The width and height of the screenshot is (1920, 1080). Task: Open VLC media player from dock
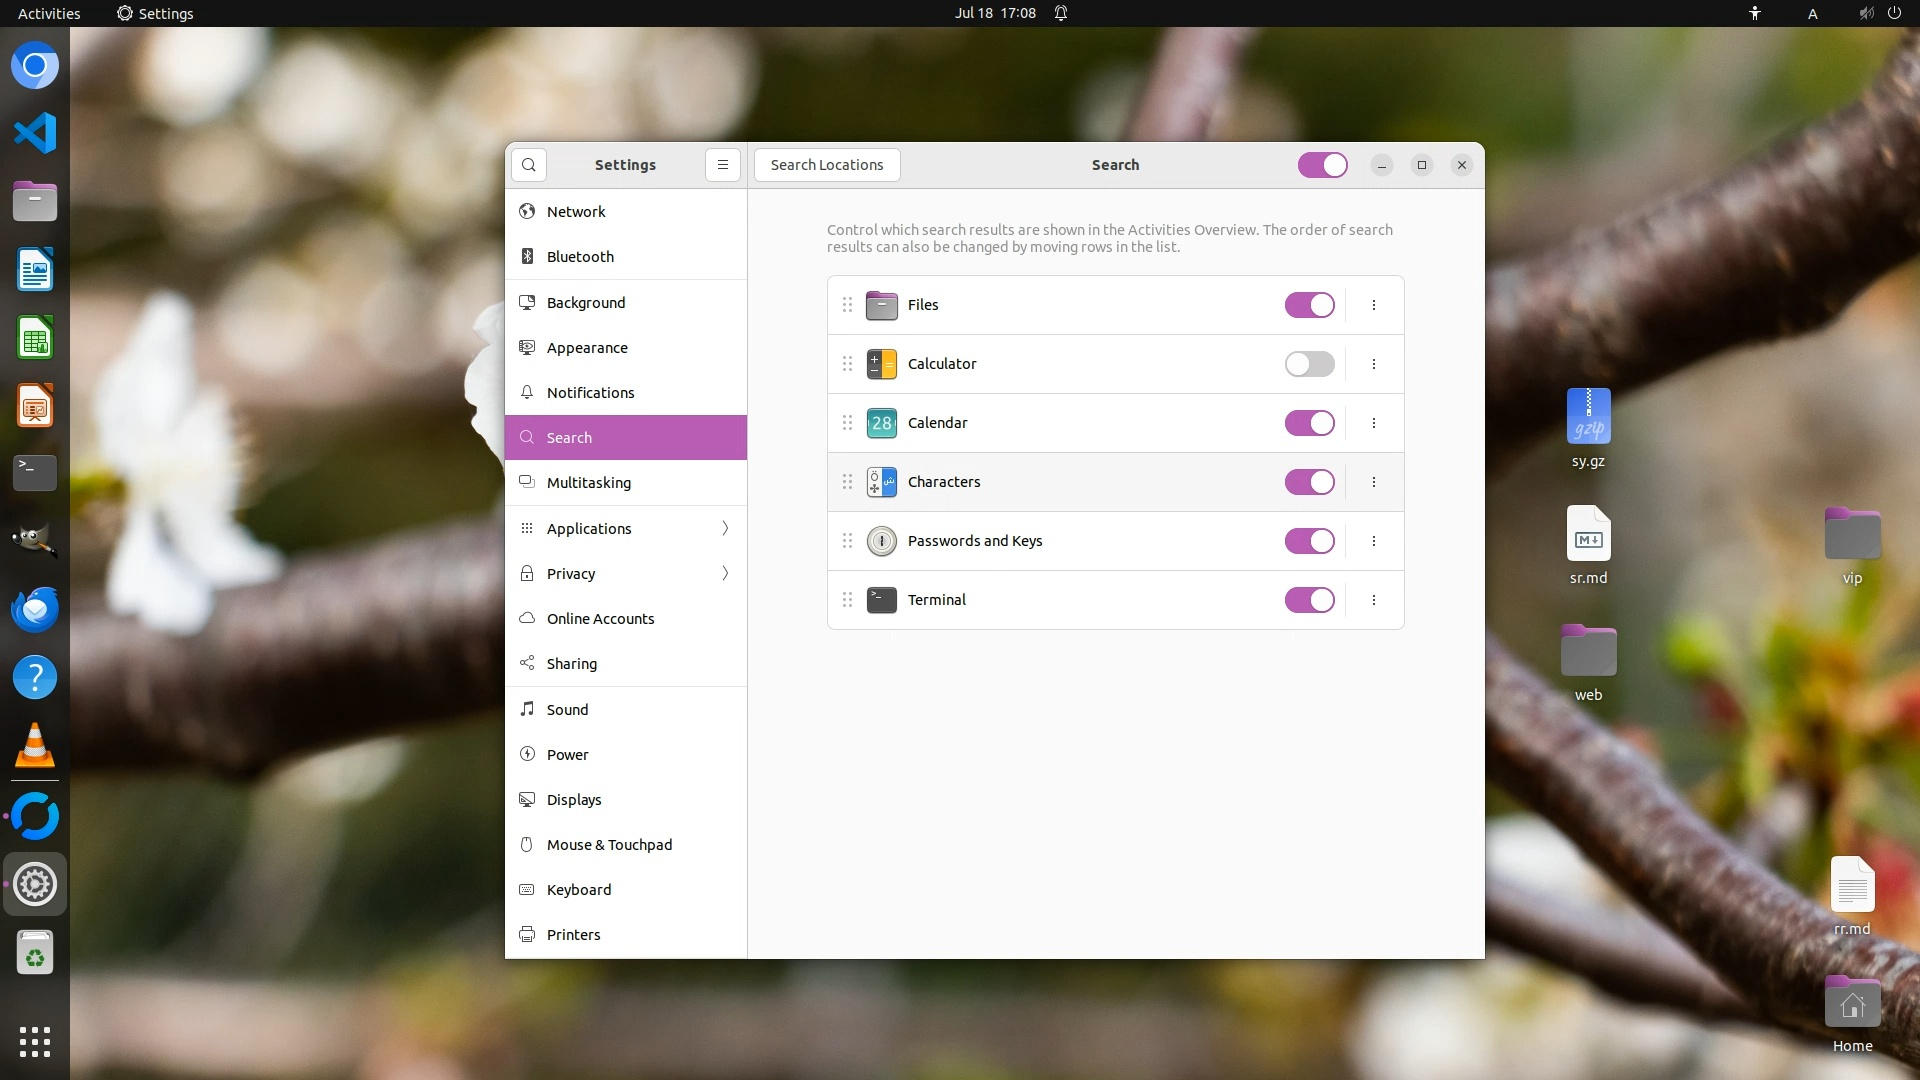[35, 745]
